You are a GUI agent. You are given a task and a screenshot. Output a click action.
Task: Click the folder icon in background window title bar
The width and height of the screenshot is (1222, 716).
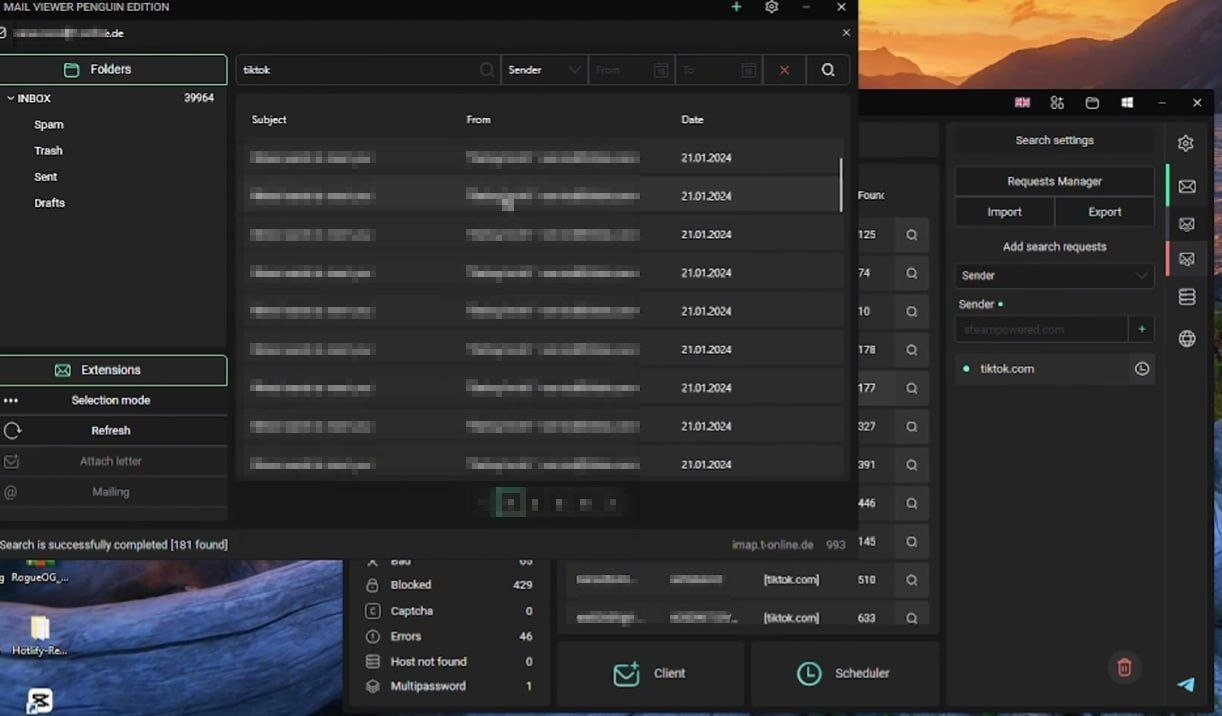click(x=1092, y=103)
